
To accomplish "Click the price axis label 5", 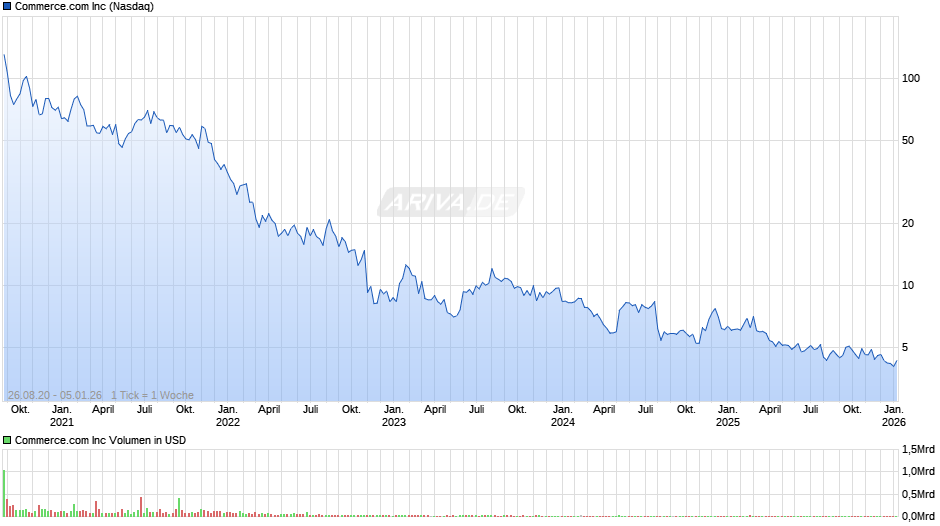I will click(x=905, y=347).
